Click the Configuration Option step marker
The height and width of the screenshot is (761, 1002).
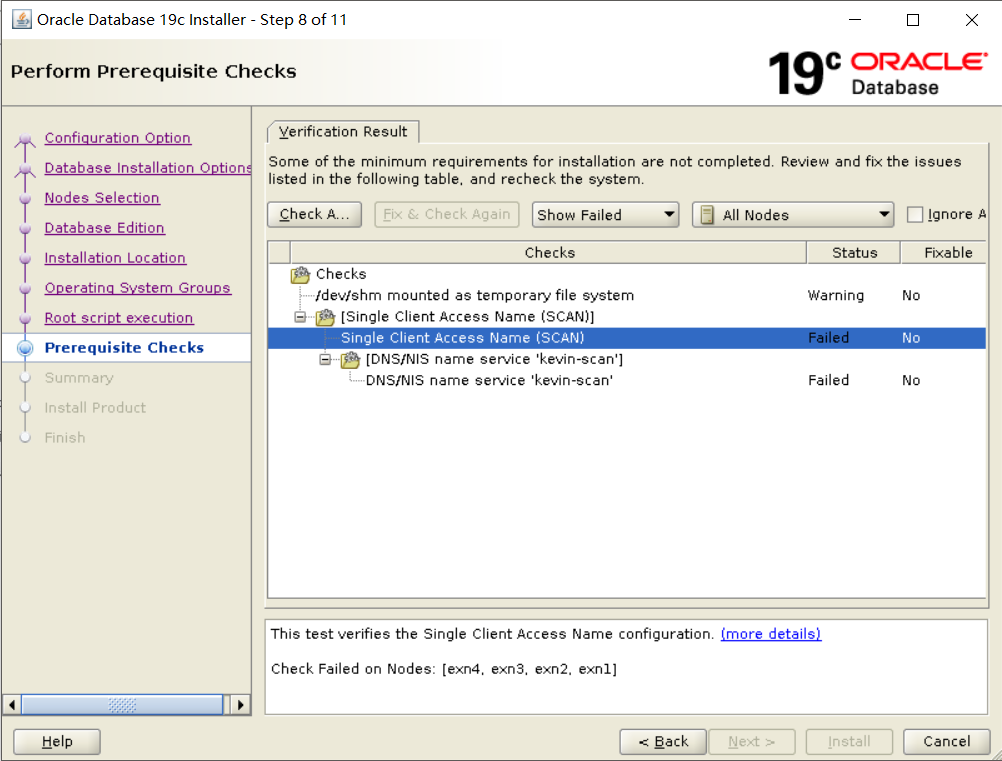(x=25, y=139)
